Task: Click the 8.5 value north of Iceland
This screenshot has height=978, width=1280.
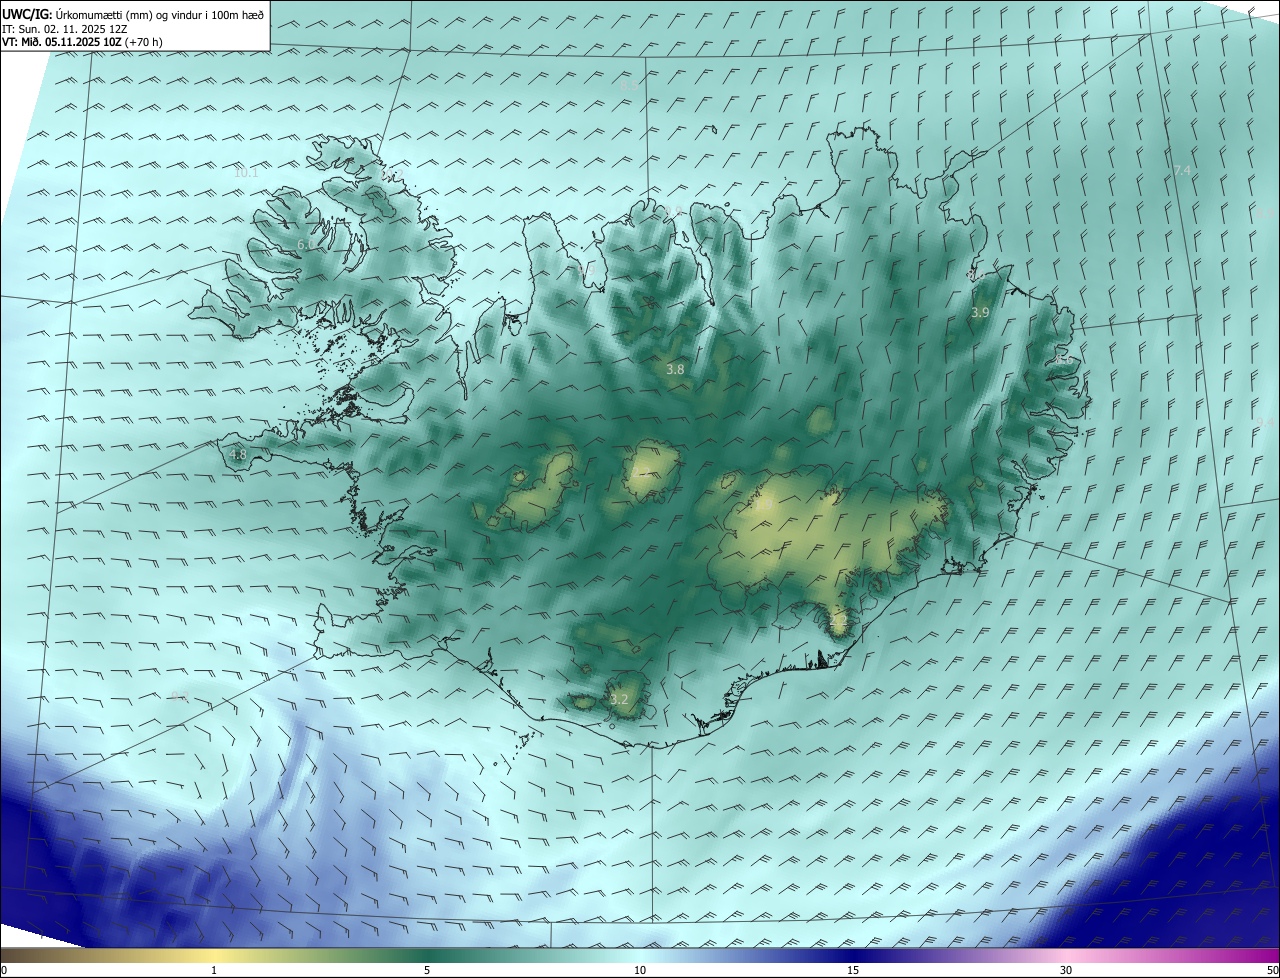Action: pos(629,87)
